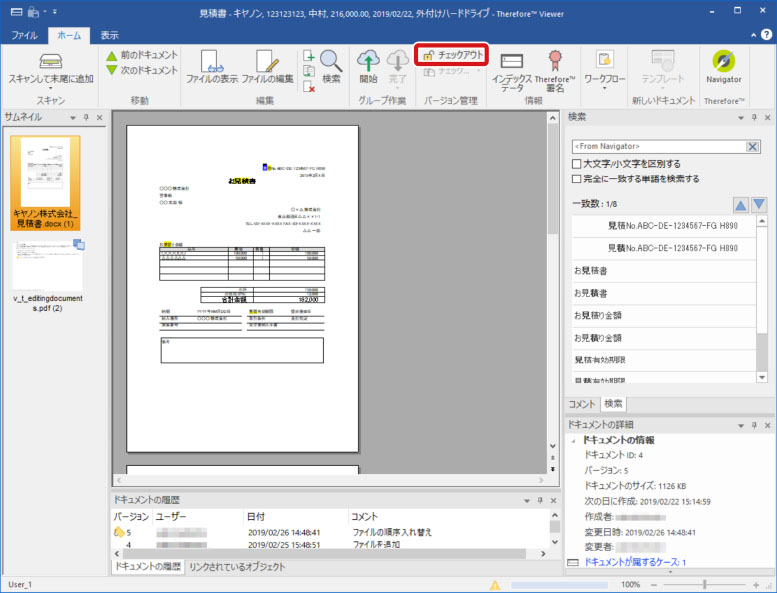Viewport: 777px width, 593px height.
Task: Click the Therefore signature (署名) icon
Action: point(554,62)
